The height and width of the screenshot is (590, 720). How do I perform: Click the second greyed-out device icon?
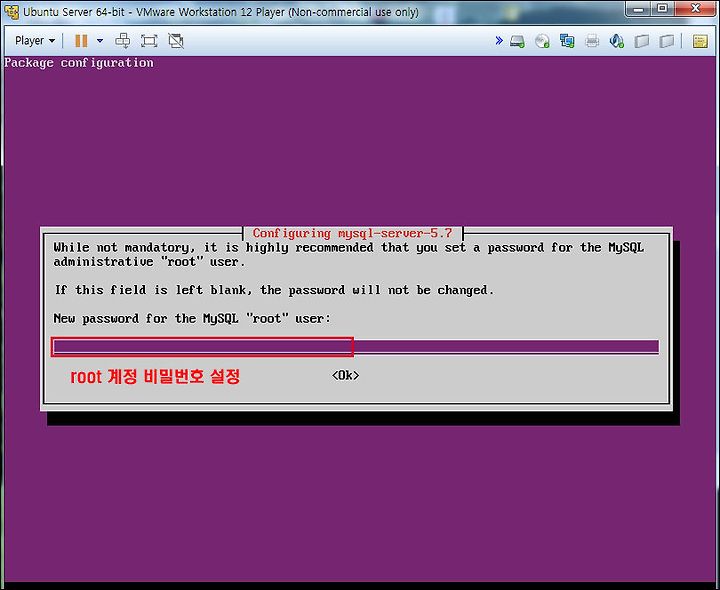pyautogui.click(x=666, y=41)
